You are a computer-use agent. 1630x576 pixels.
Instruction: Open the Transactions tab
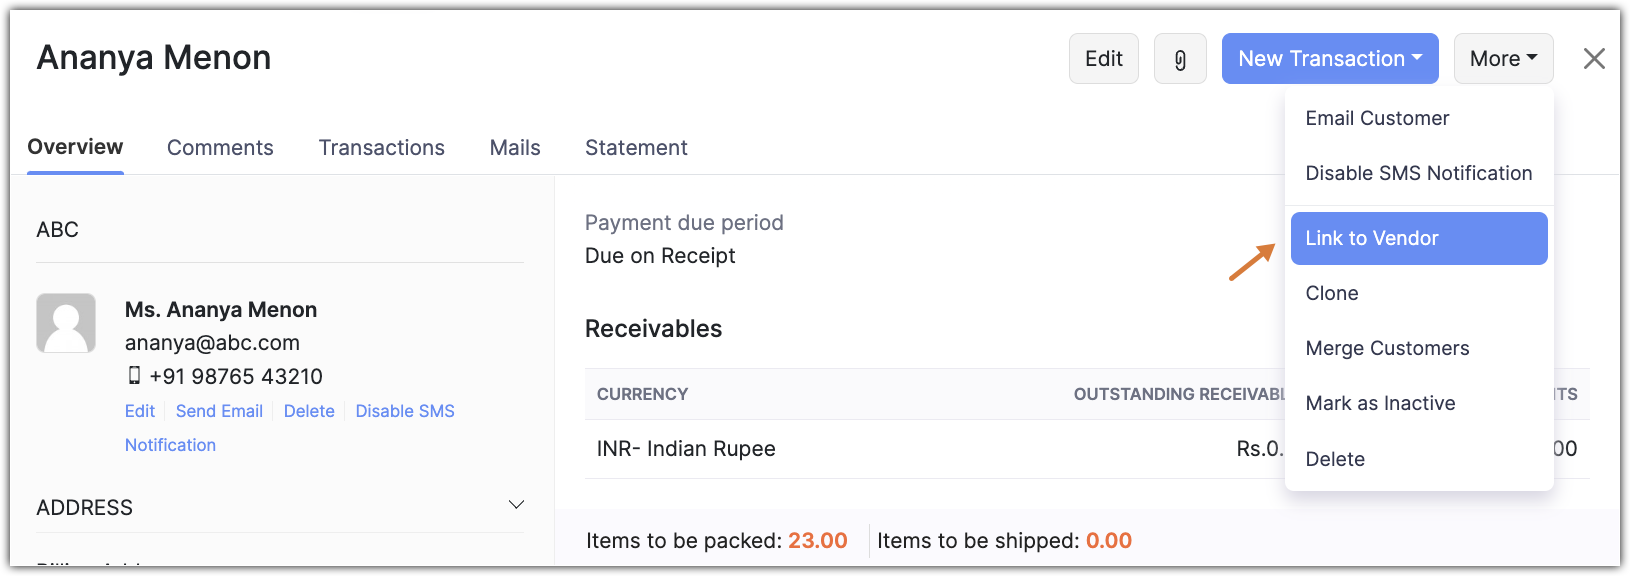tap(381, 148)
